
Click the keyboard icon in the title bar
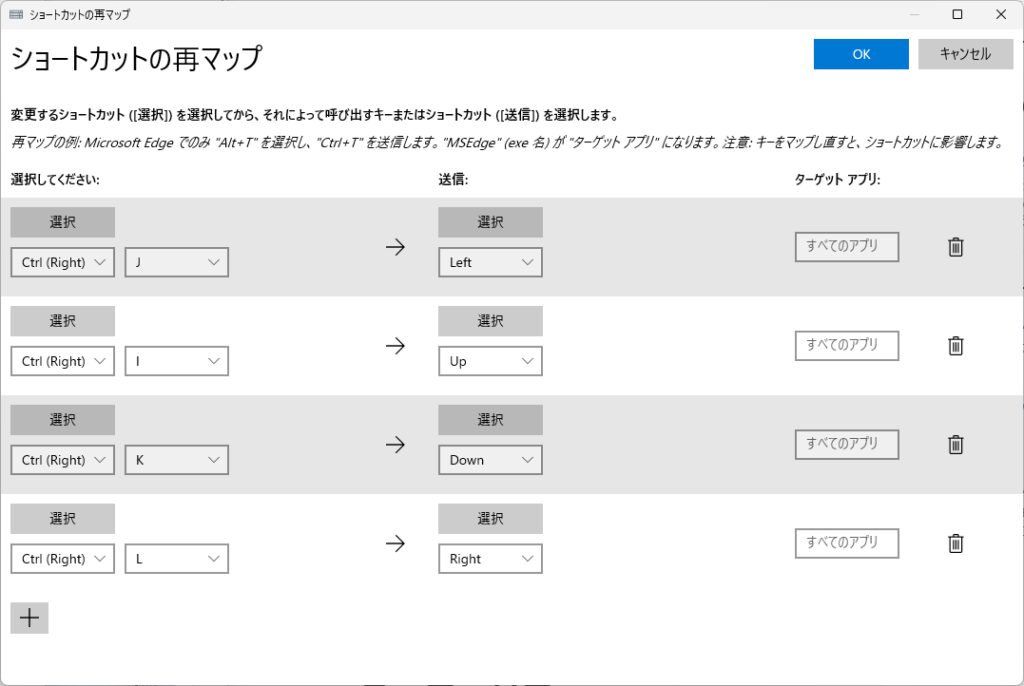pos(16,14)
